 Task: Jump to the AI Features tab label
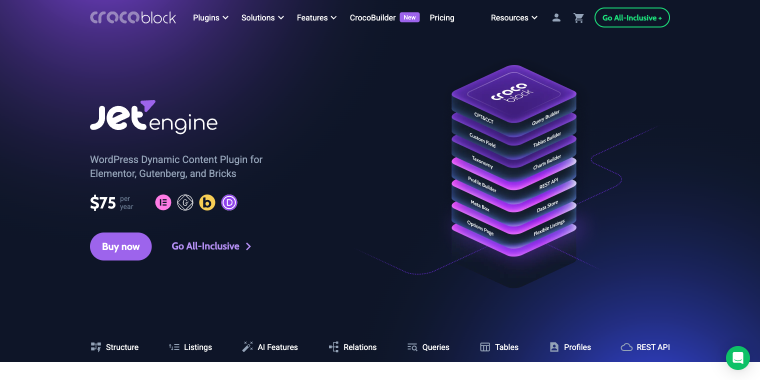coord(278,347)
